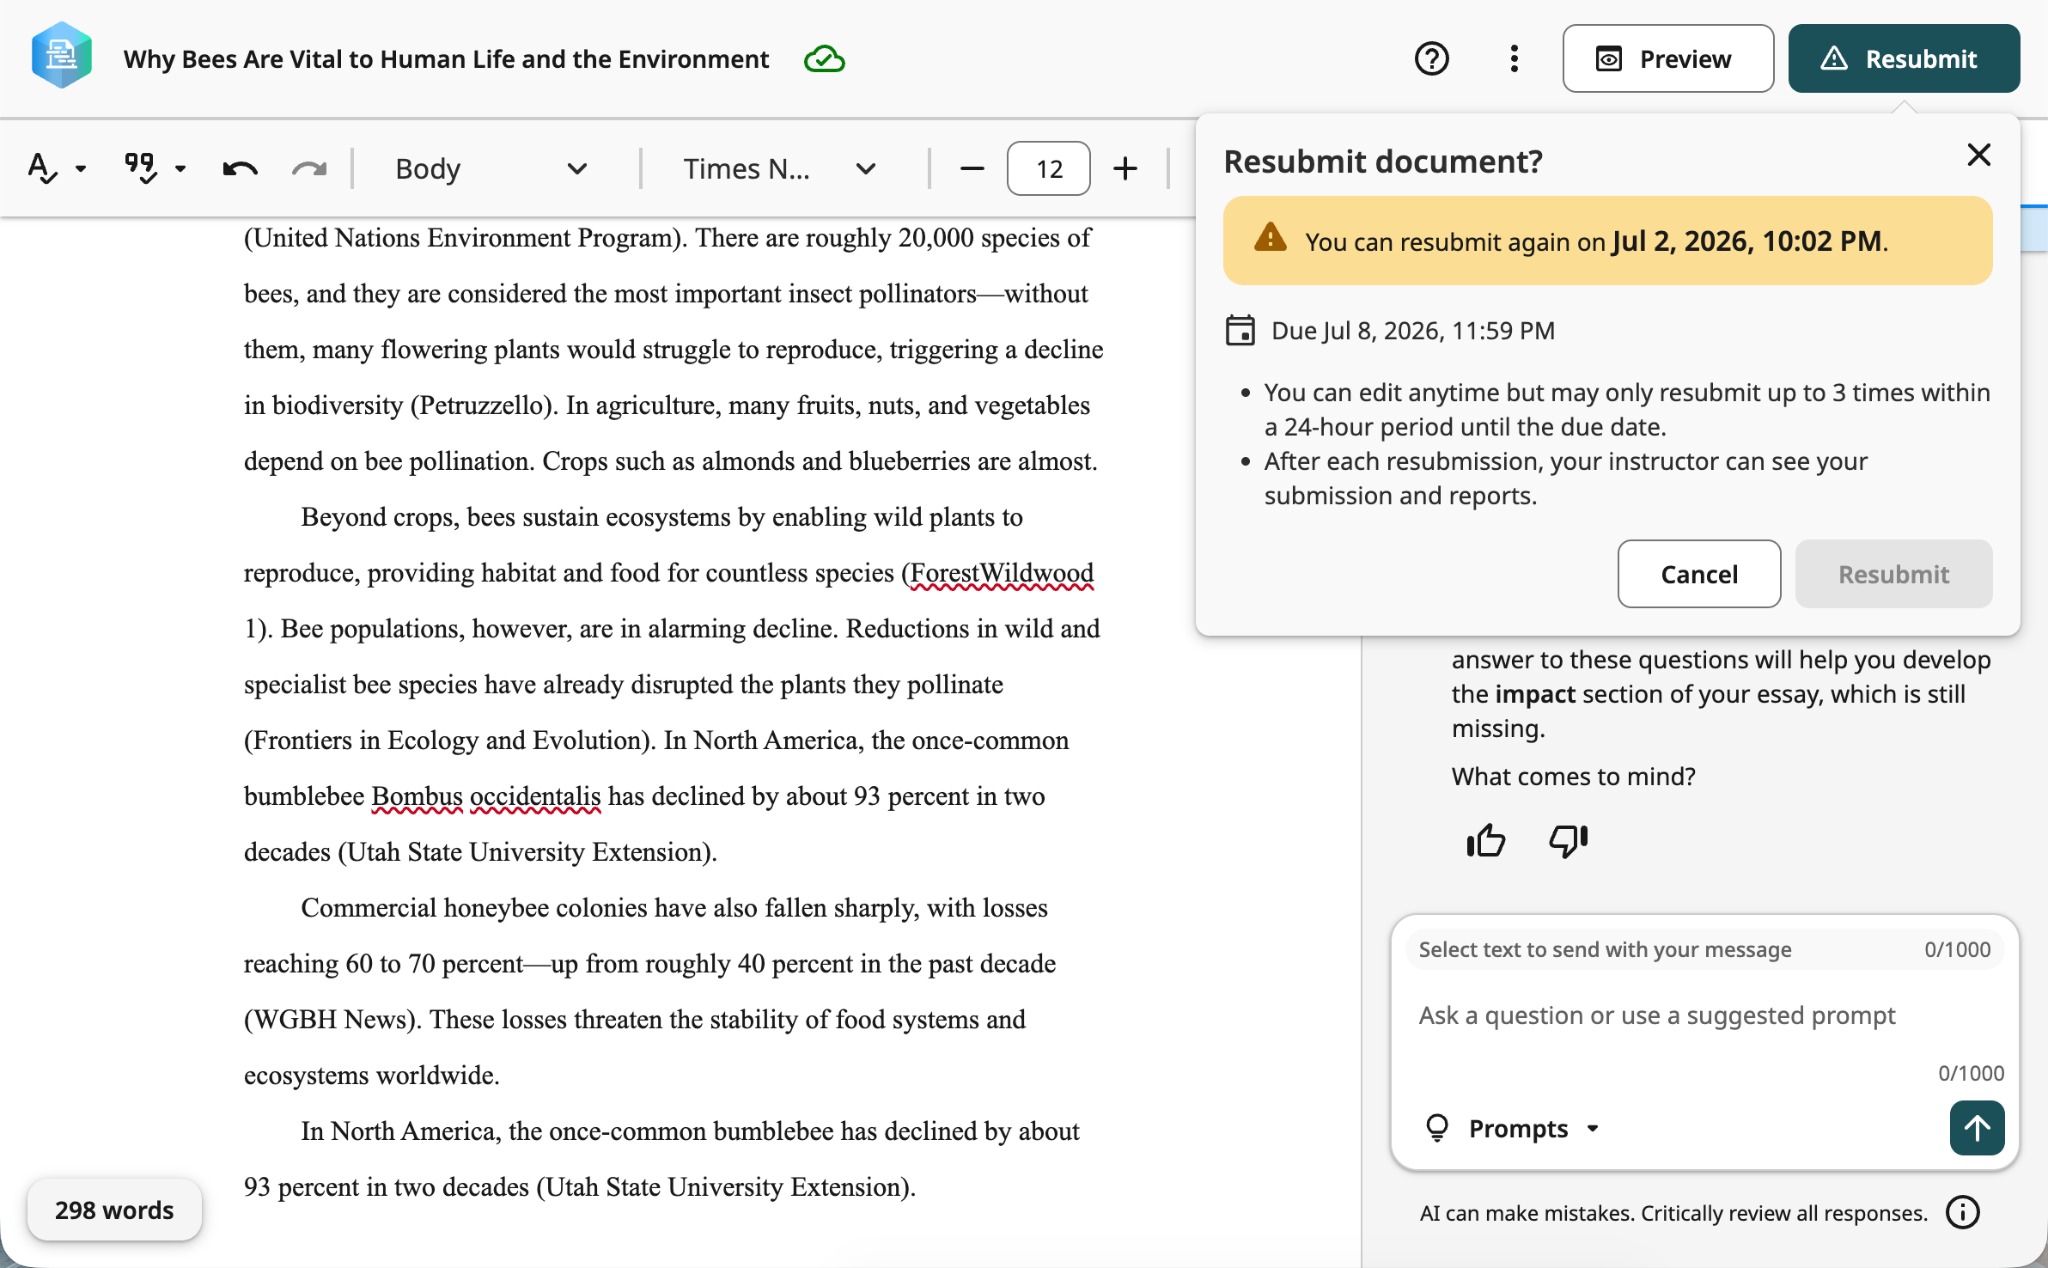This screenshot has height=1268, width=2048.
Task: Open the three-dot more options menu
Action: tap(1514, 59)
